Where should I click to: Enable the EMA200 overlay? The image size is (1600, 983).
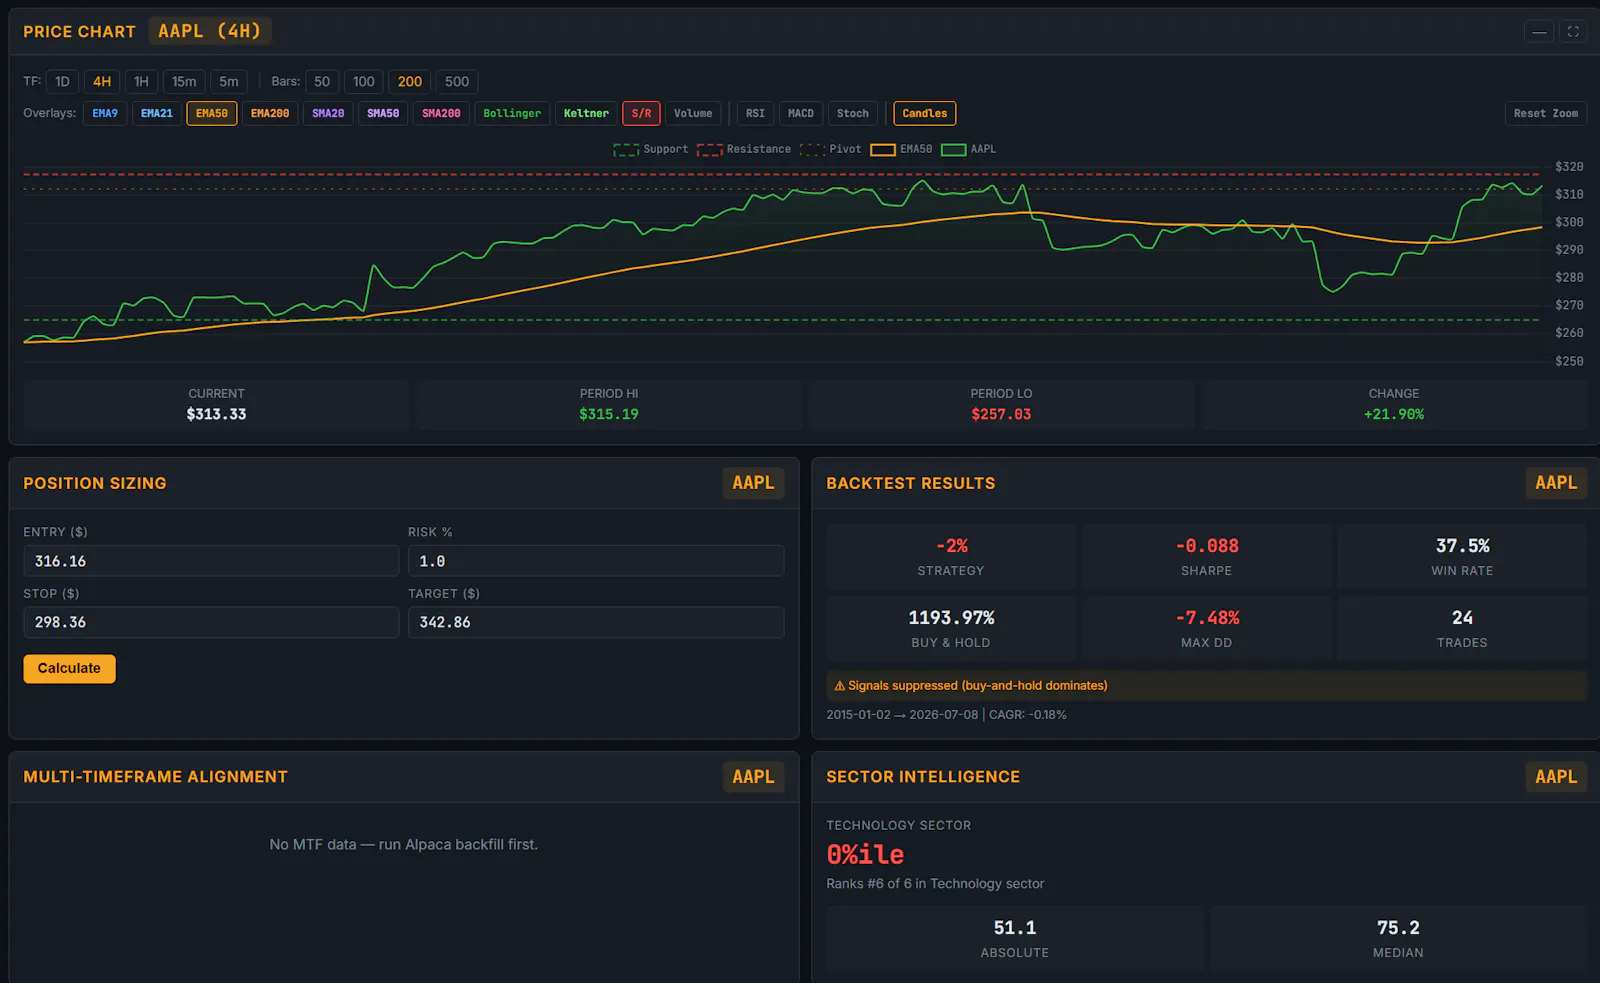pyautogui.click(x=270, y=114)
